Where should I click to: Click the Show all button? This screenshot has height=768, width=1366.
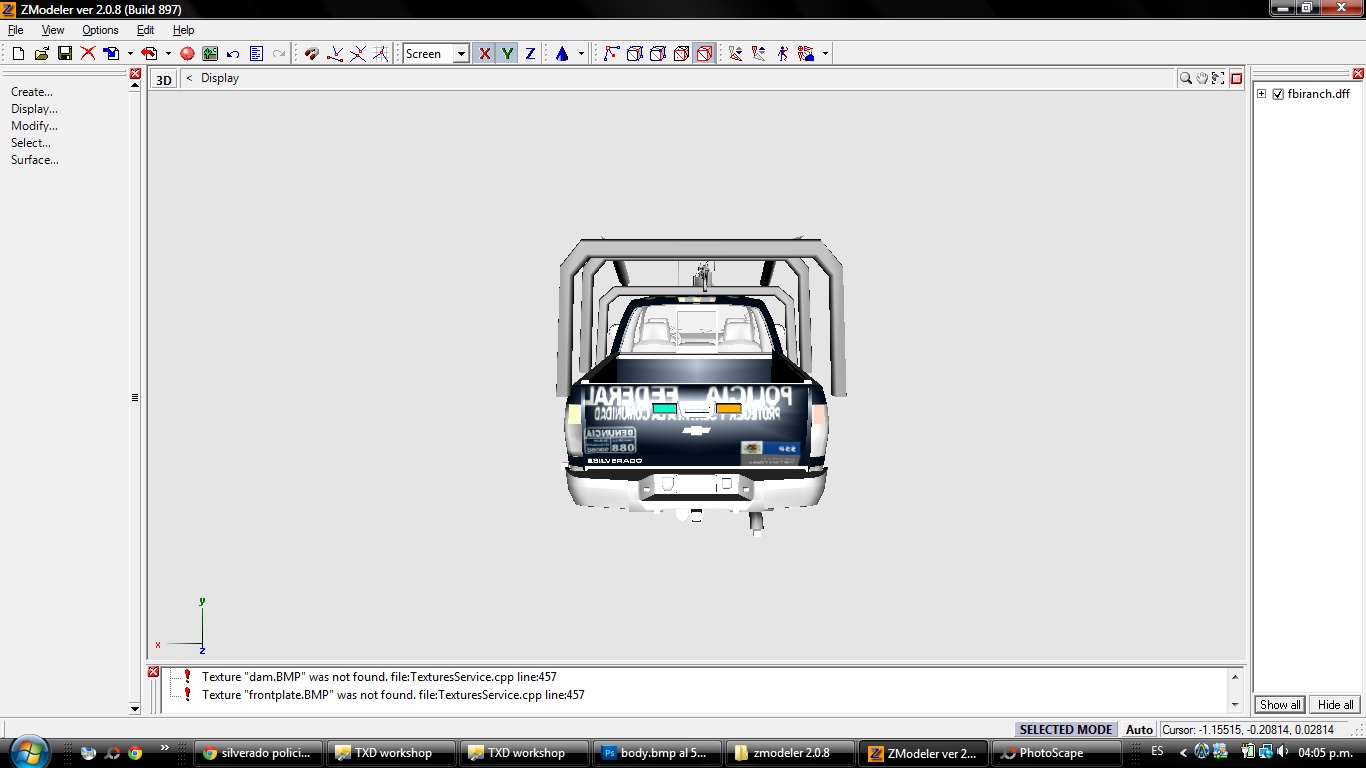[x=1280, y=705]
